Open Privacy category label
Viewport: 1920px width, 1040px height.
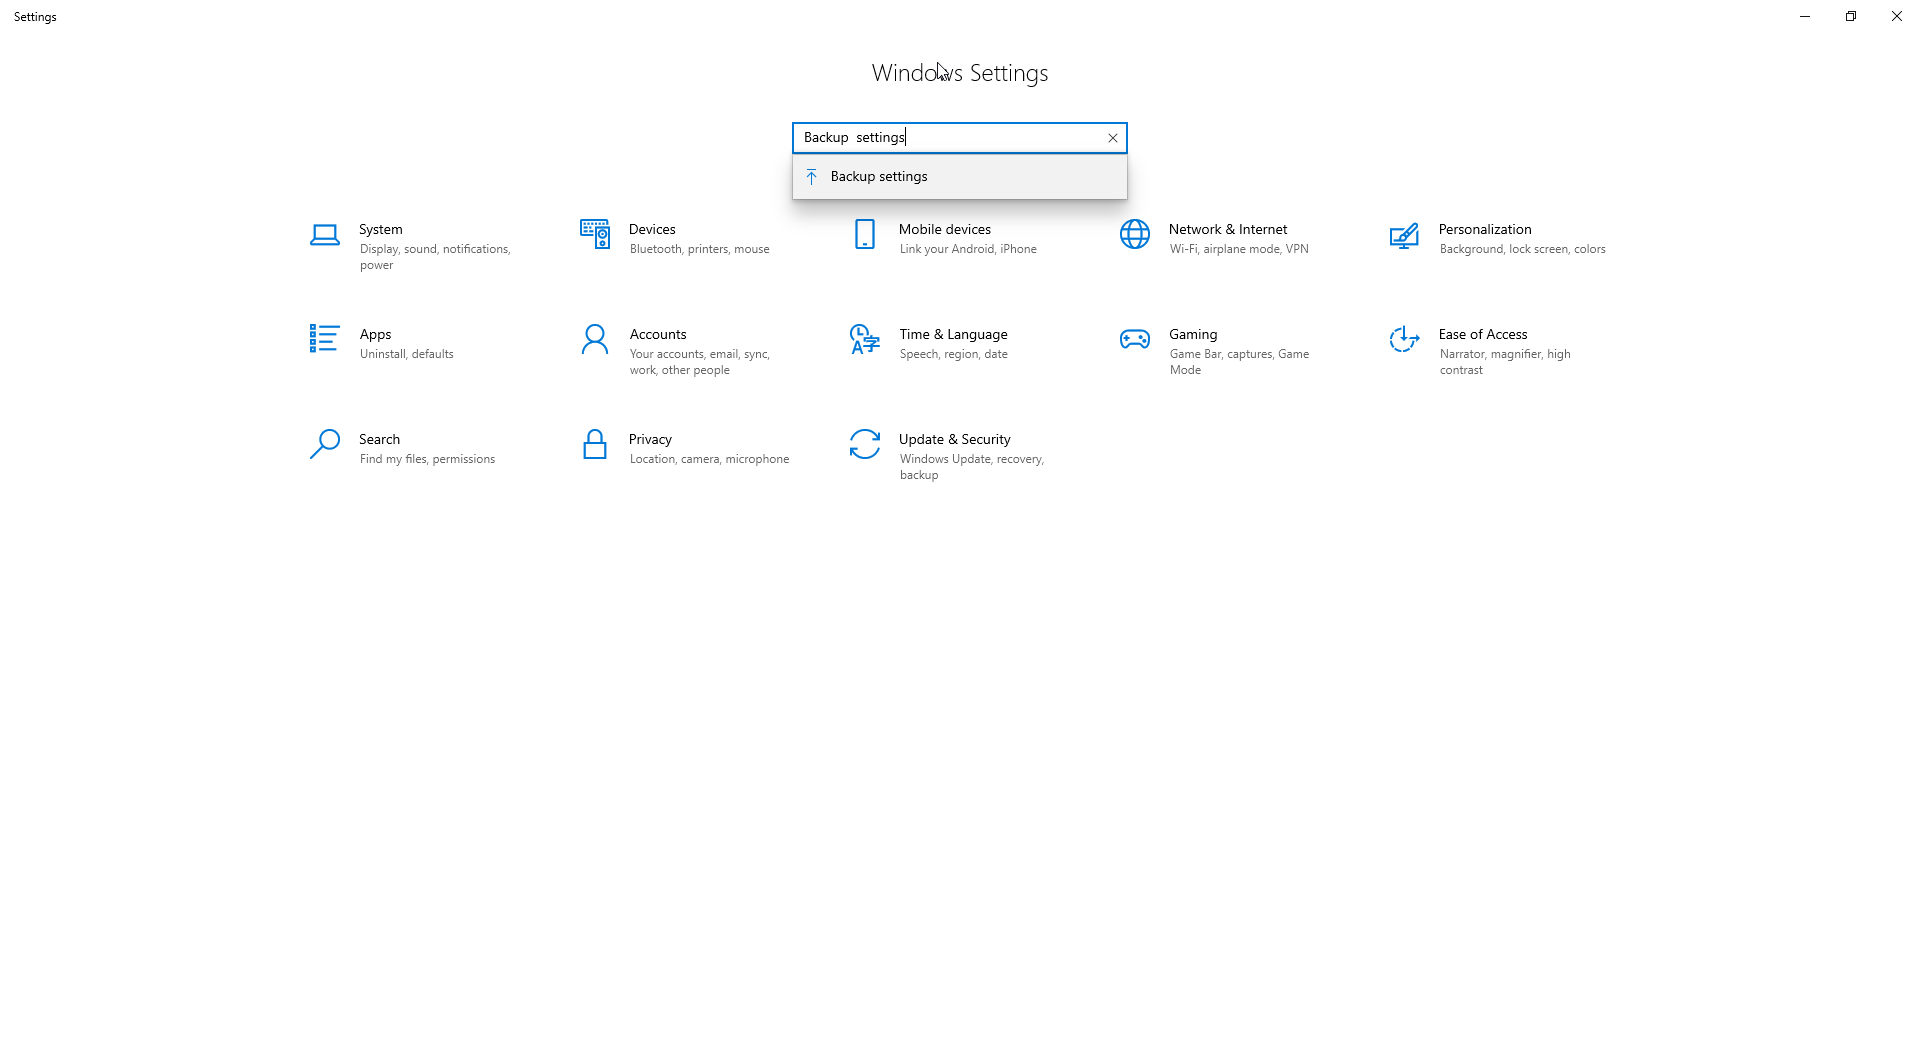tap(650, 440)
